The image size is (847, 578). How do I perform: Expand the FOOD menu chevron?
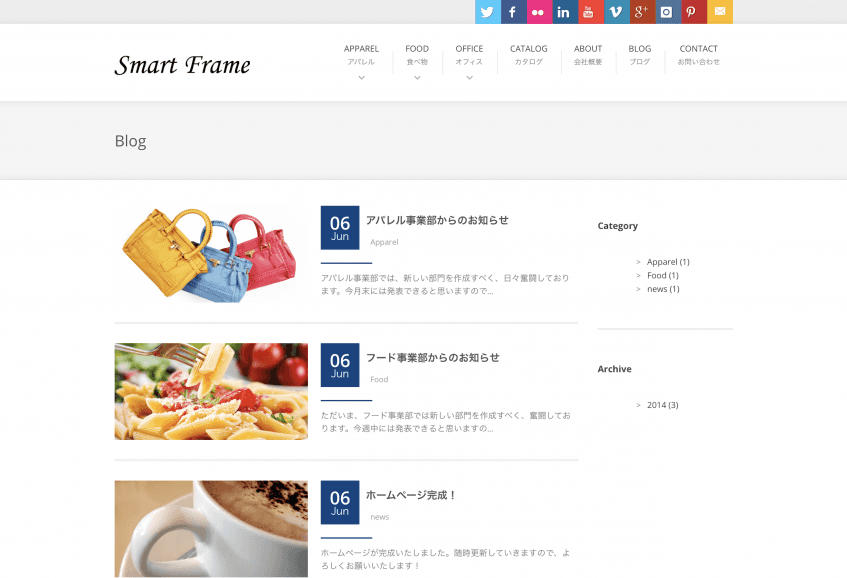[417, 78]
